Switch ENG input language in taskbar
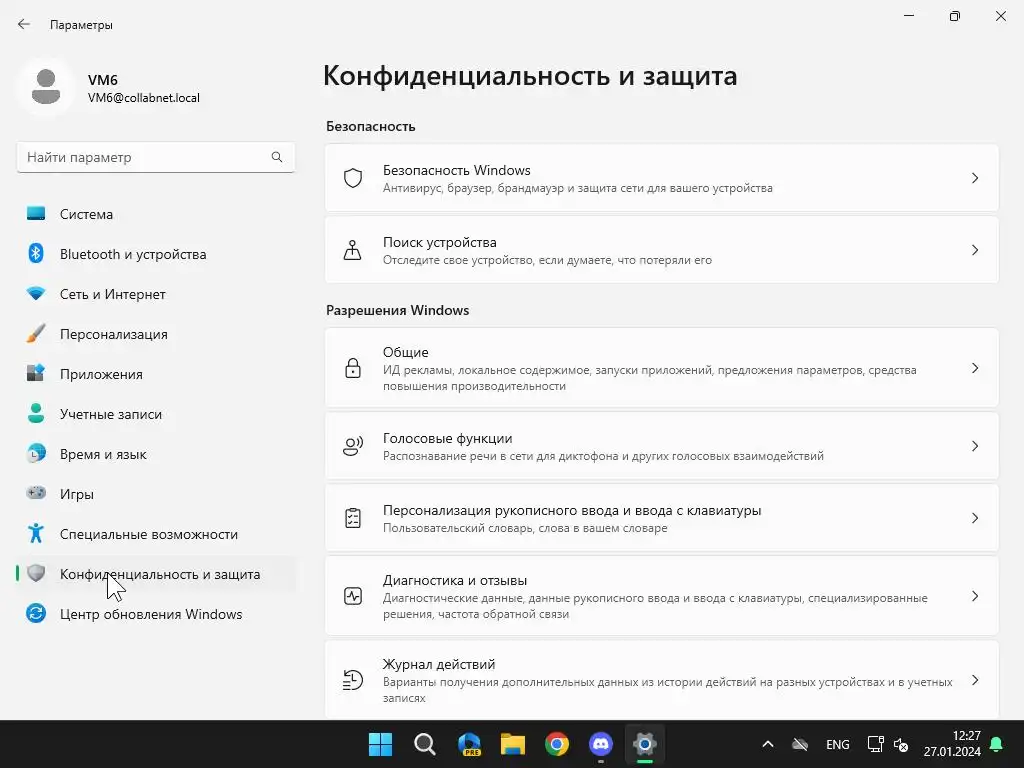This screenshot has width=1024, height=768. tap(838, 744)
